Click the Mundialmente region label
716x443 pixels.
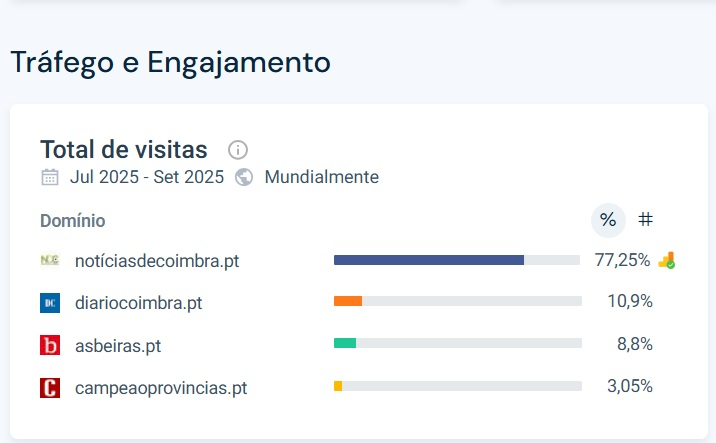tap(321, 178)
